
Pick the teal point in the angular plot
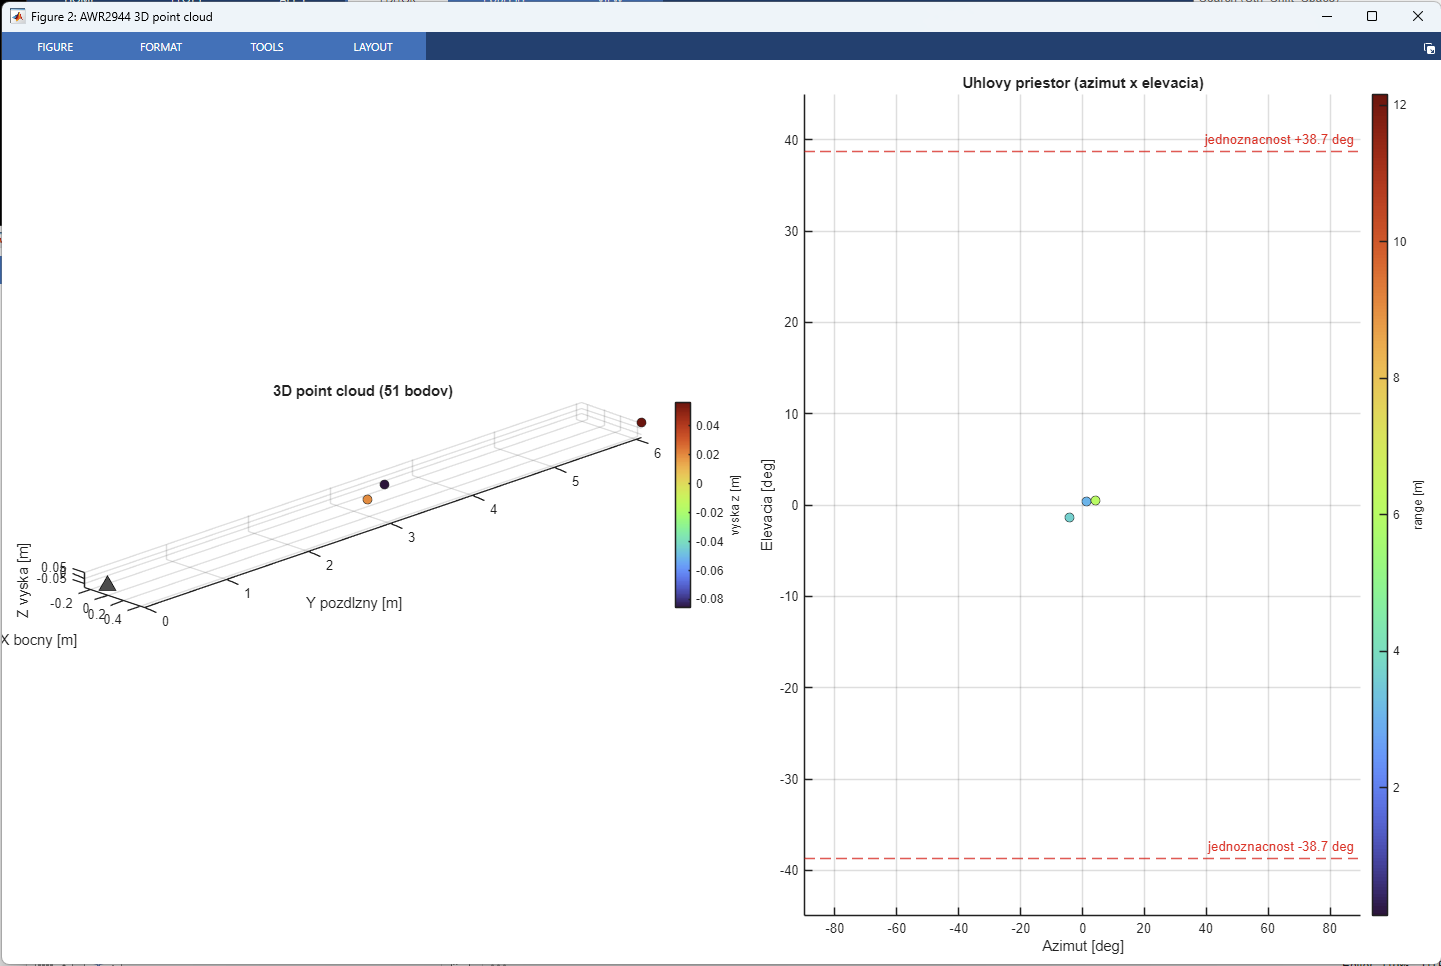click(1069, 517)
